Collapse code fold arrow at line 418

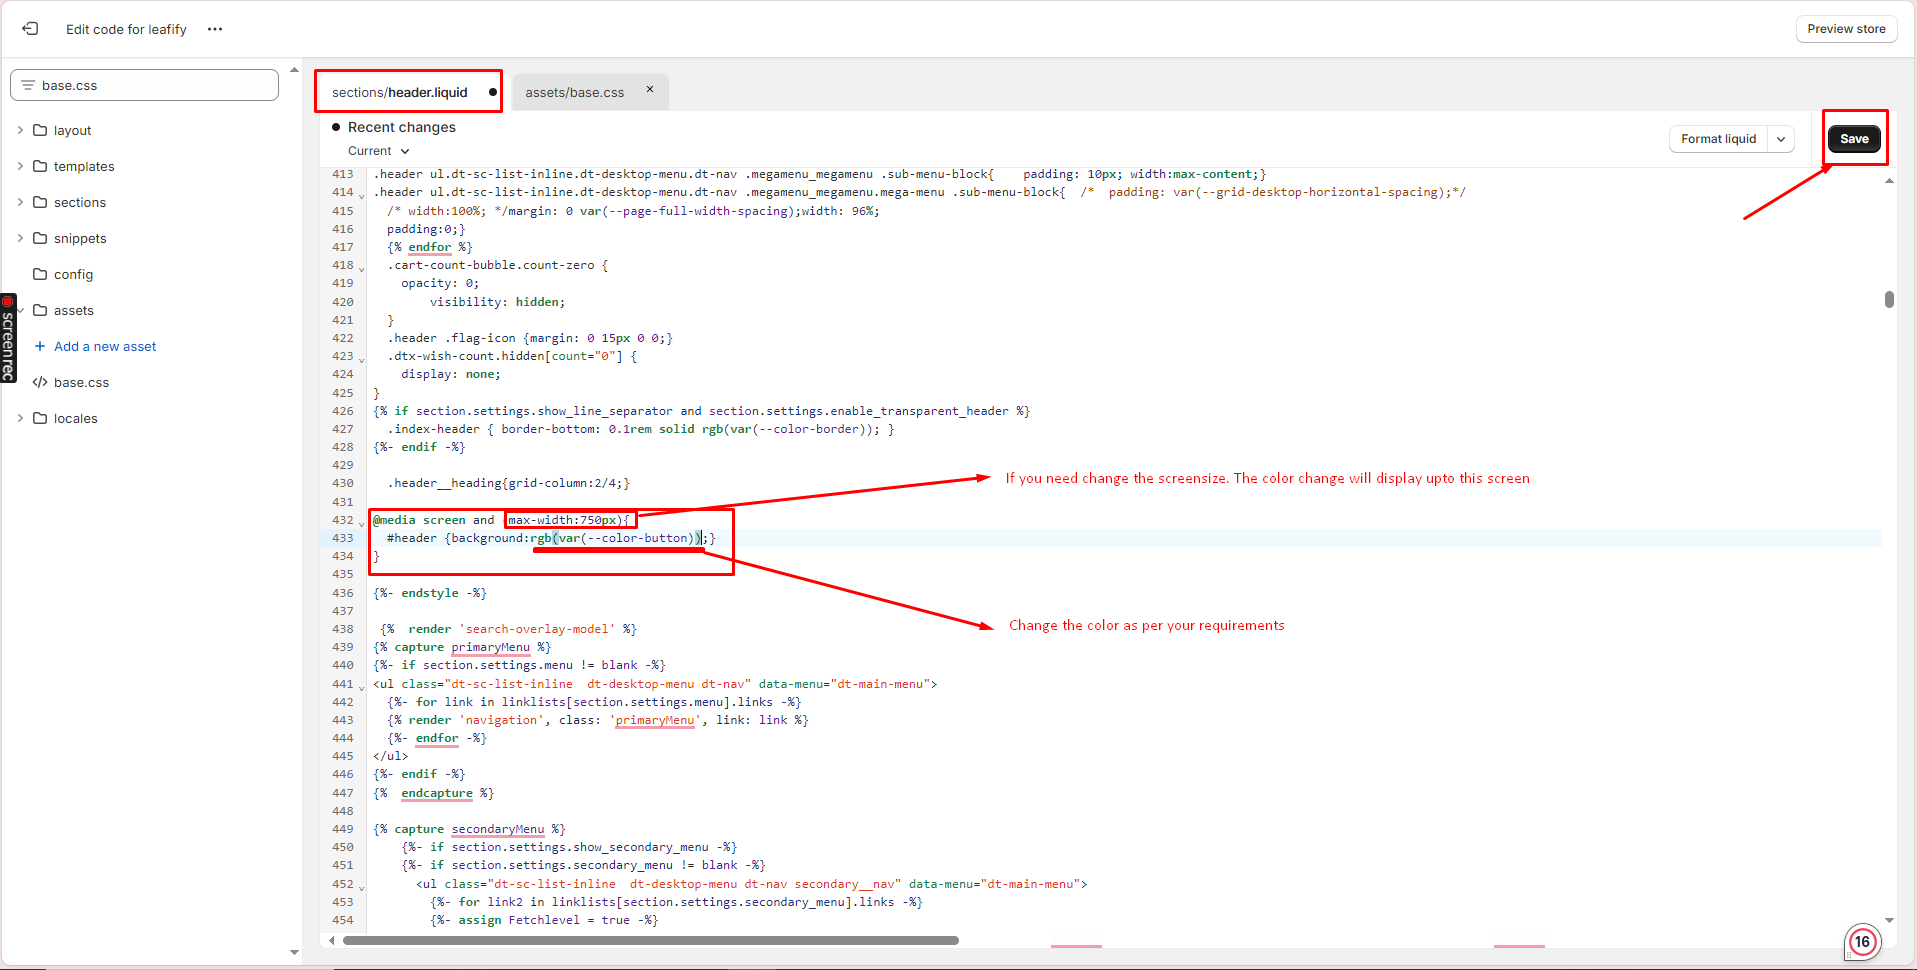coord(362,267)
